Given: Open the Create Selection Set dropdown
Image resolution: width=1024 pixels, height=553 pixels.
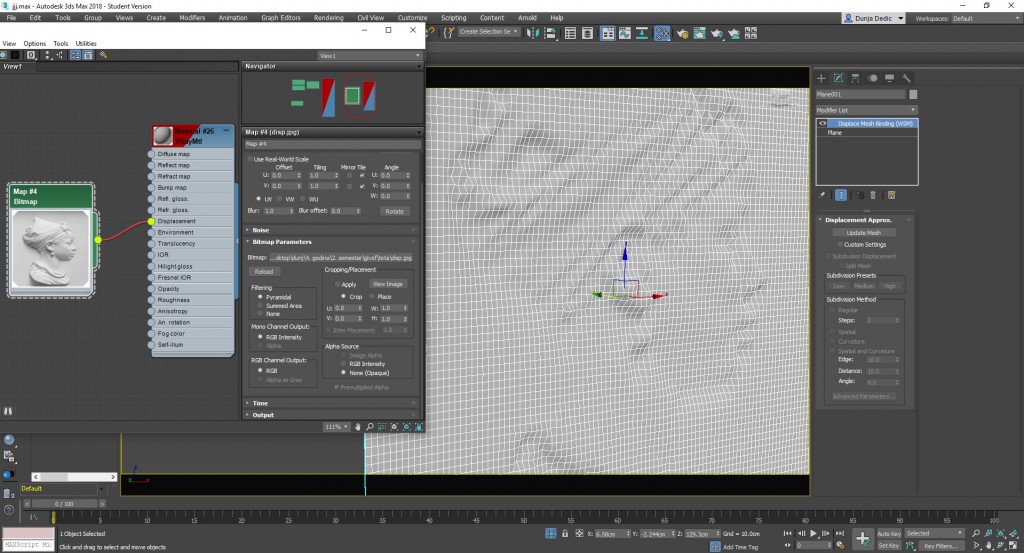Looking at the screenshot, I should tap(488, 31).
